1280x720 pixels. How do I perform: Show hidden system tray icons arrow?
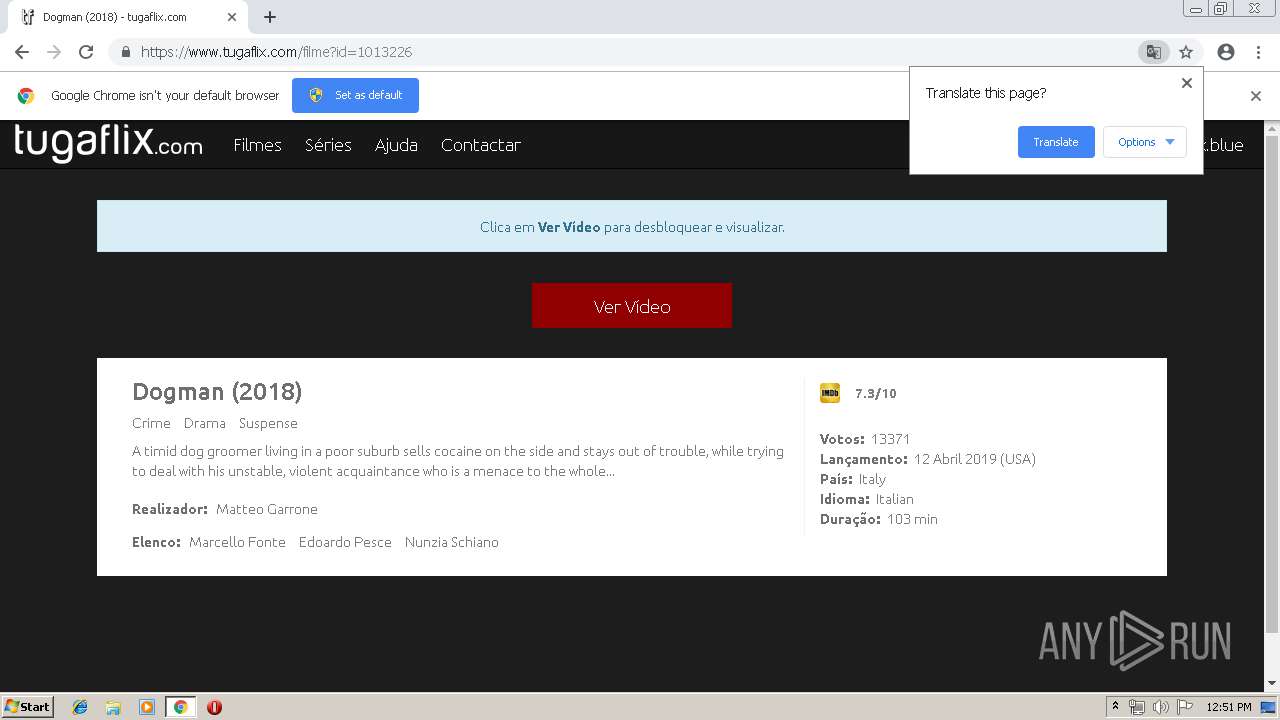(1115, 707)
